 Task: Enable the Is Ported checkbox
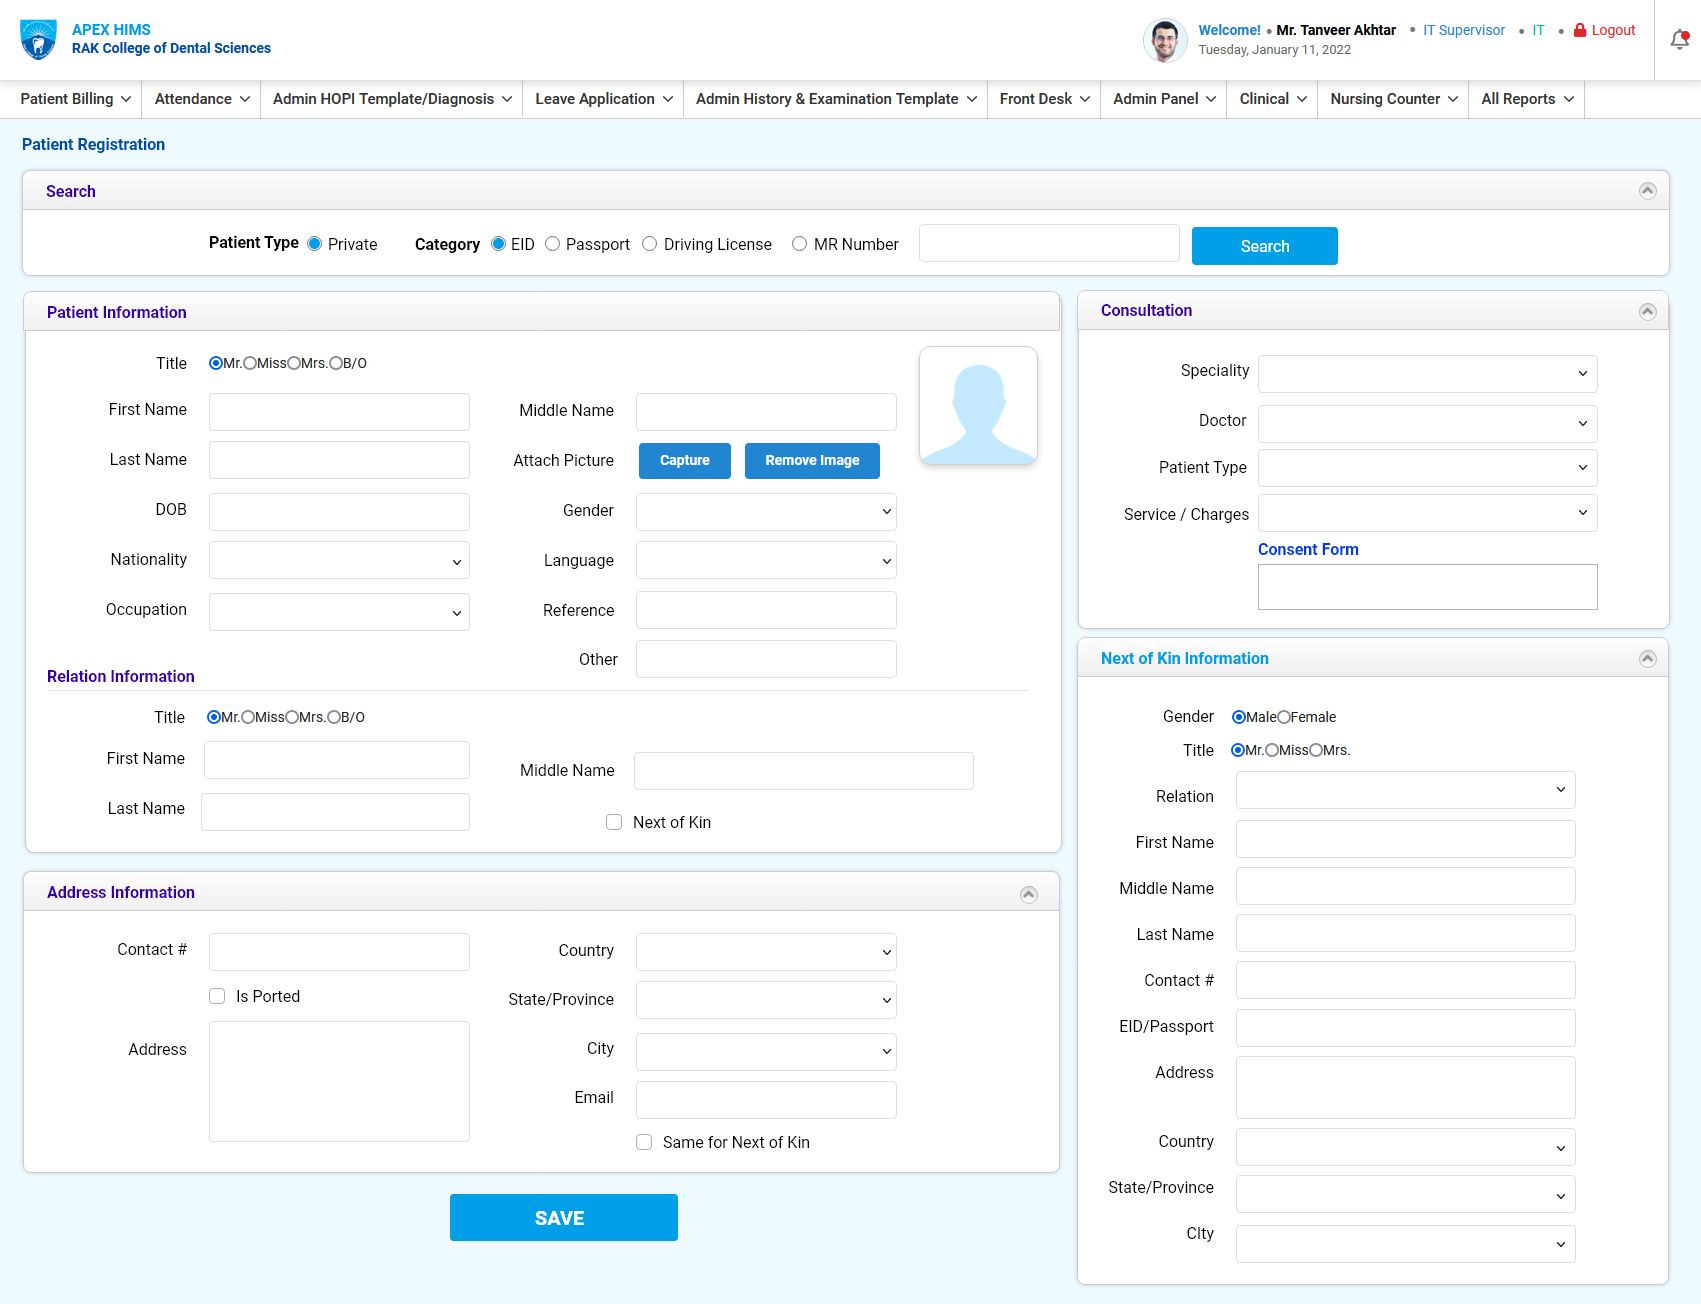point(217,996)
